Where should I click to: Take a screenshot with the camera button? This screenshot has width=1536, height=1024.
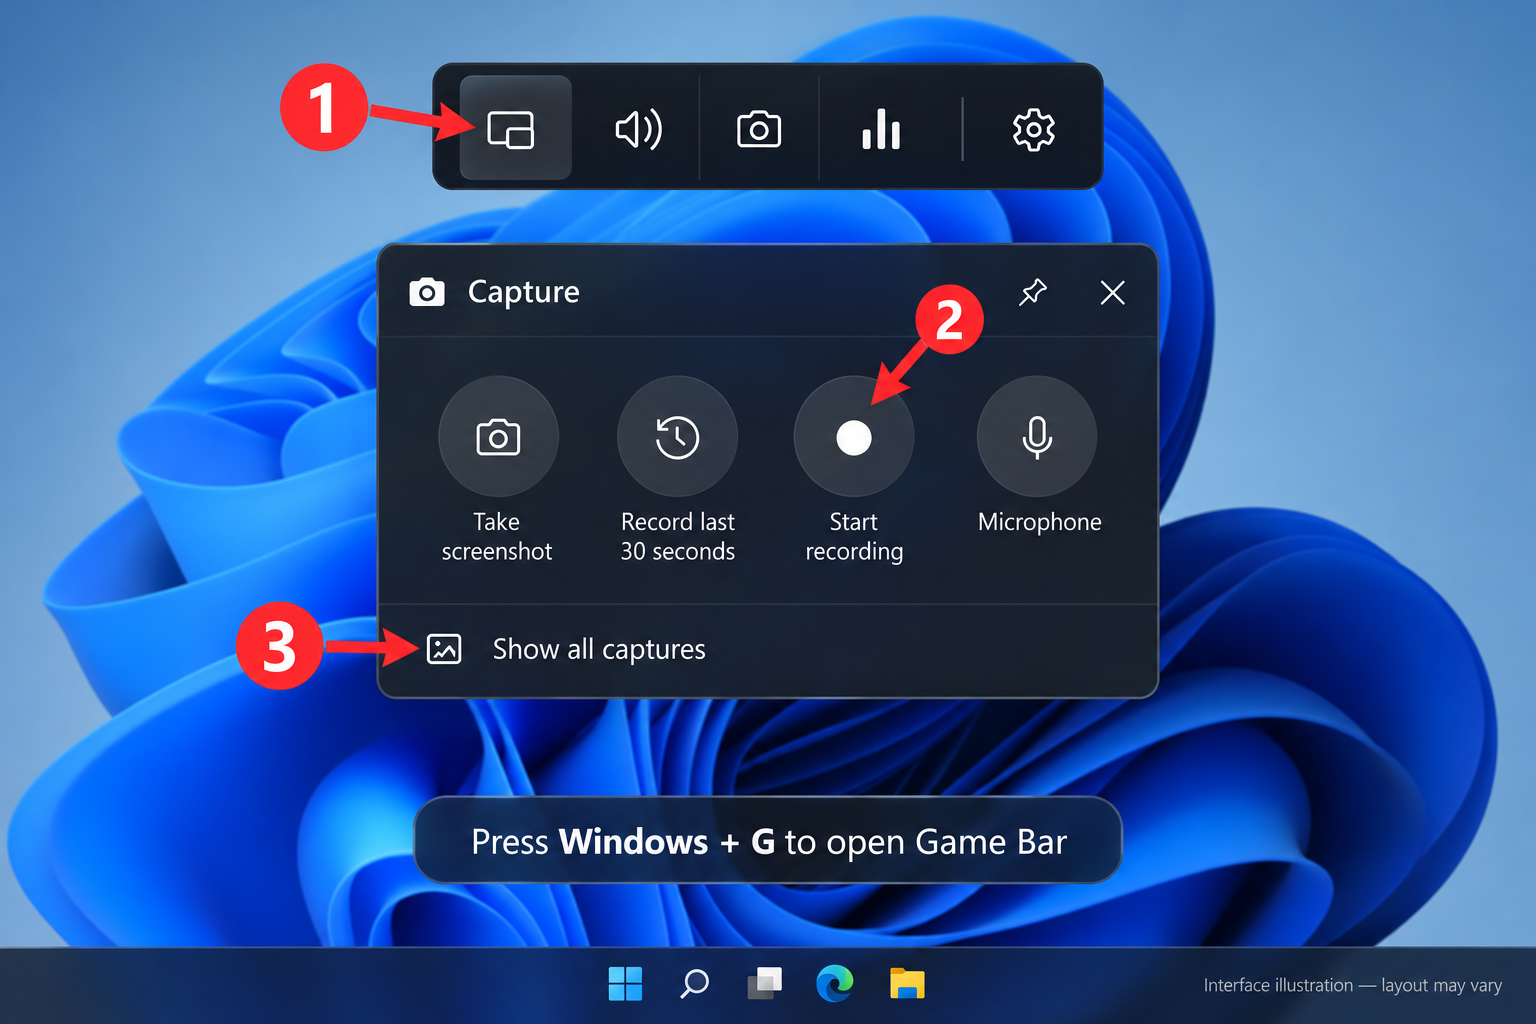click(498, 437)
